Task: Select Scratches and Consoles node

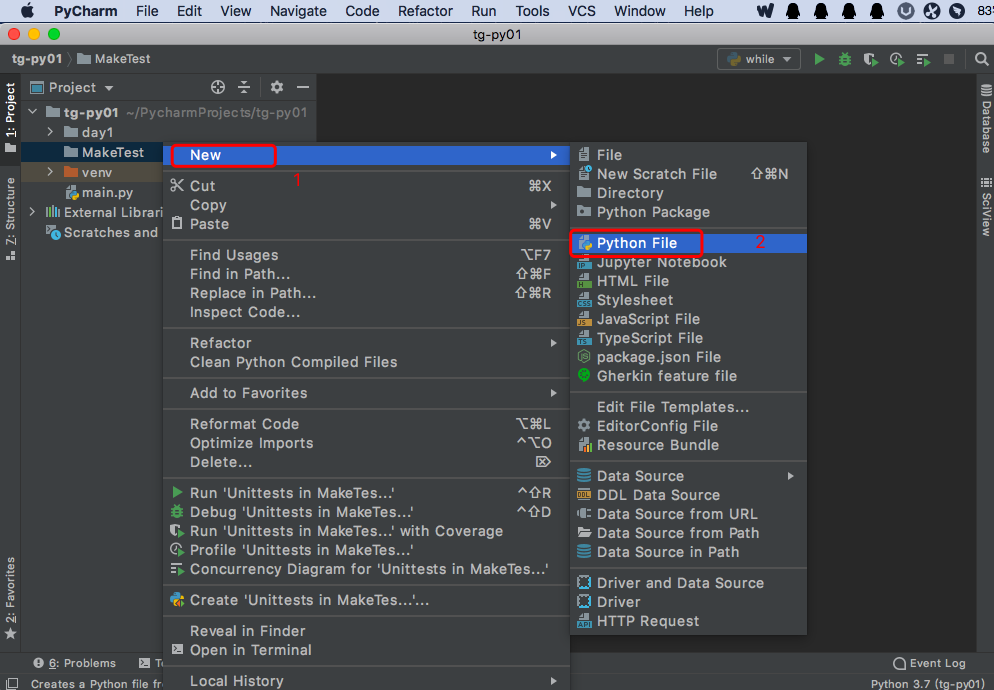Action: click(103, 232)
